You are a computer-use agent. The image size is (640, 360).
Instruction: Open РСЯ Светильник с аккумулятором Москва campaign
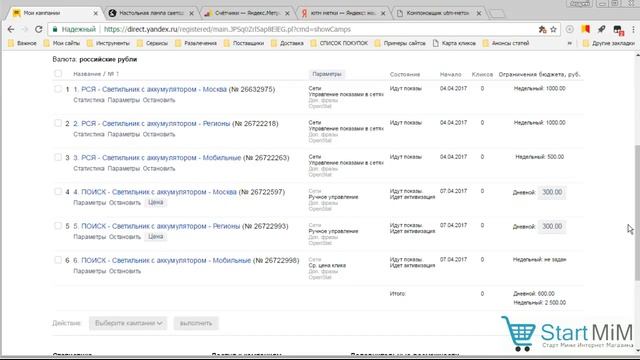(x=154, y=89)
